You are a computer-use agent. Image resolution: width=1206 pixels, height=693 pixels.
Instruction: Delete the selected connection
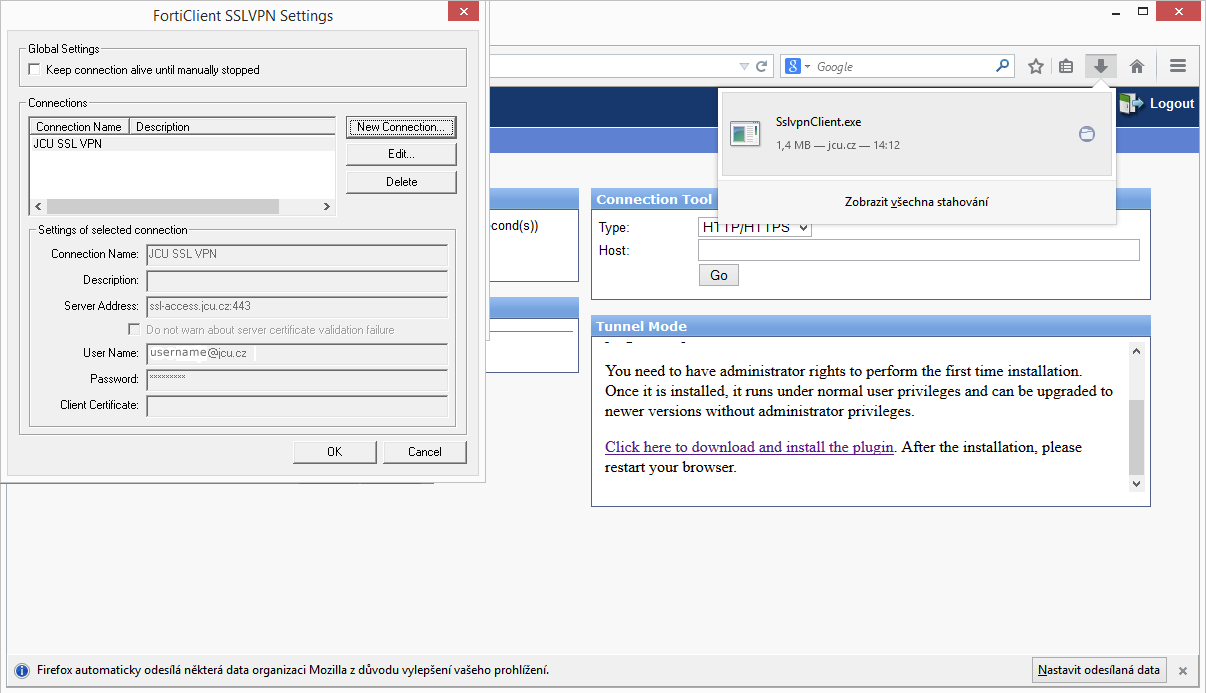point(401,182)
